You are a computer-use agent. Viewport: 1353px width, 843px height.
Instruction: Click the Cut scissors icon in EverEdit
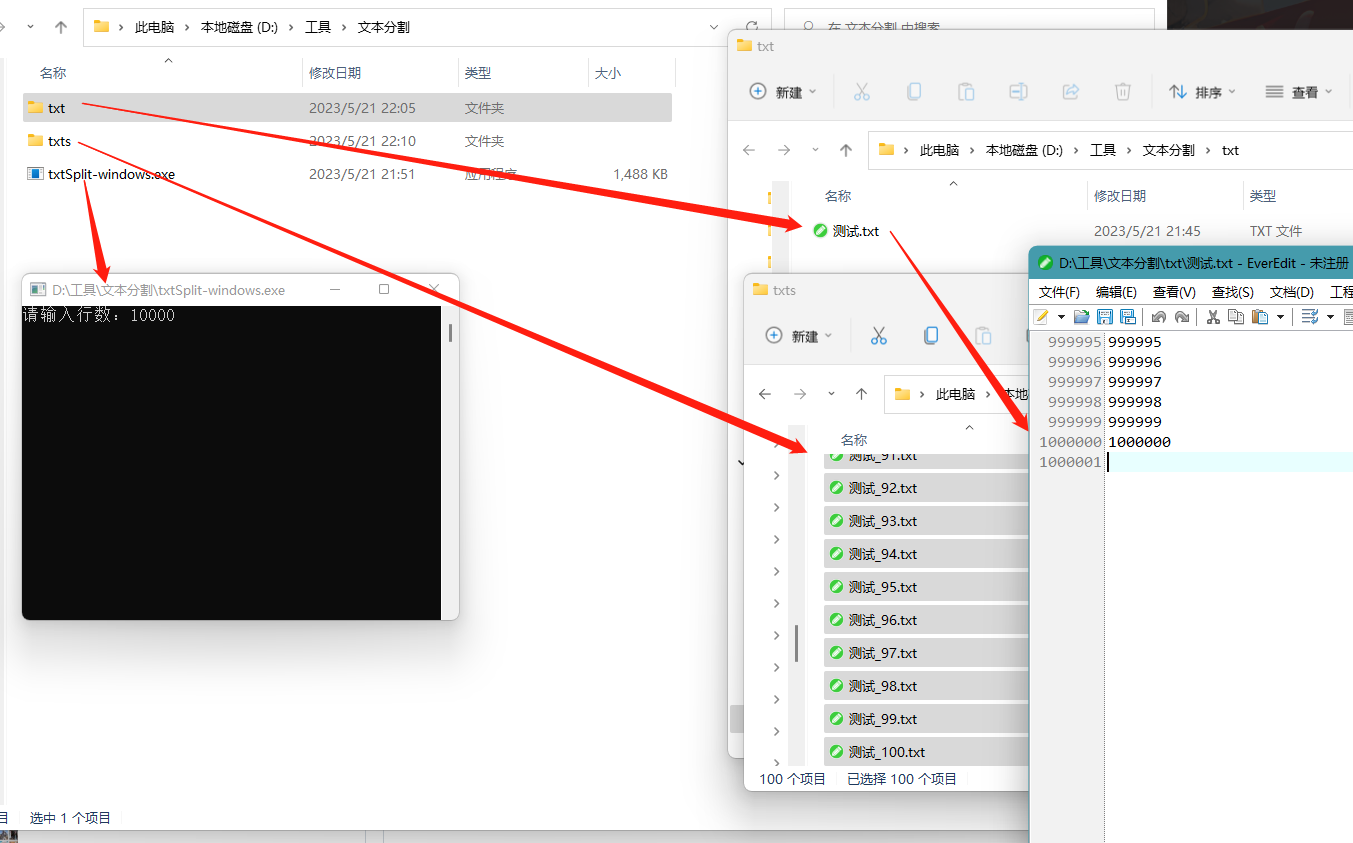[1213, 316]
